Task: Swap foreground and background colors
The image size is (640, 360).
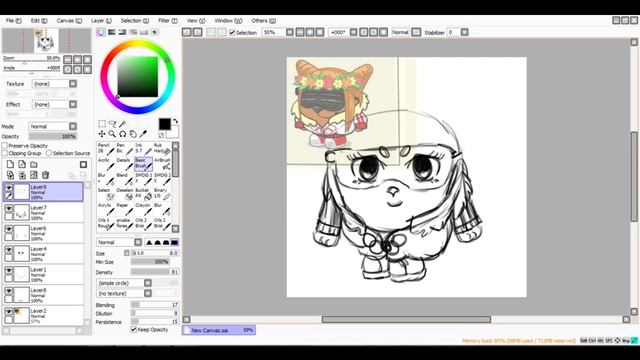Action: point(176,121)
